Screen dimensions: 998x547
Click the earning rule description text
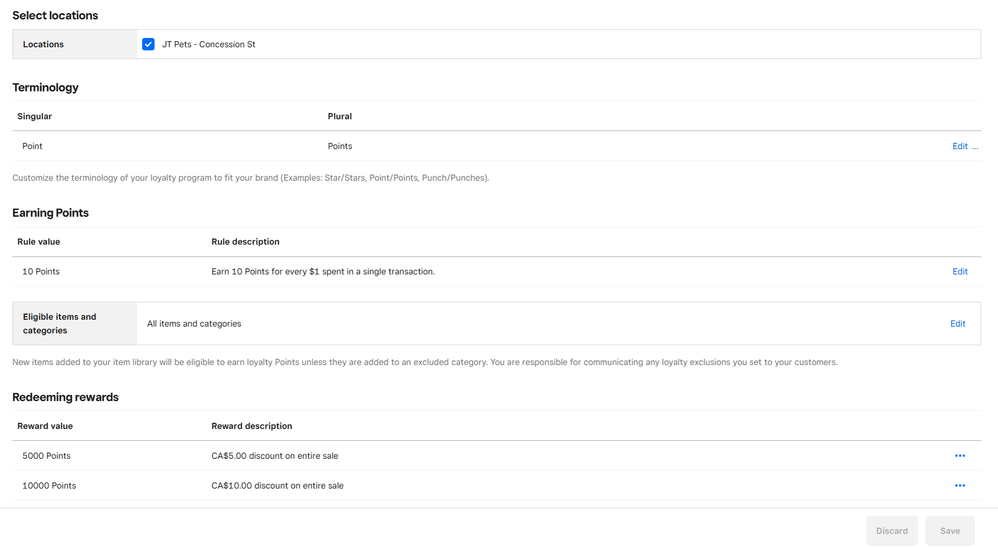[x=323, y=271]
